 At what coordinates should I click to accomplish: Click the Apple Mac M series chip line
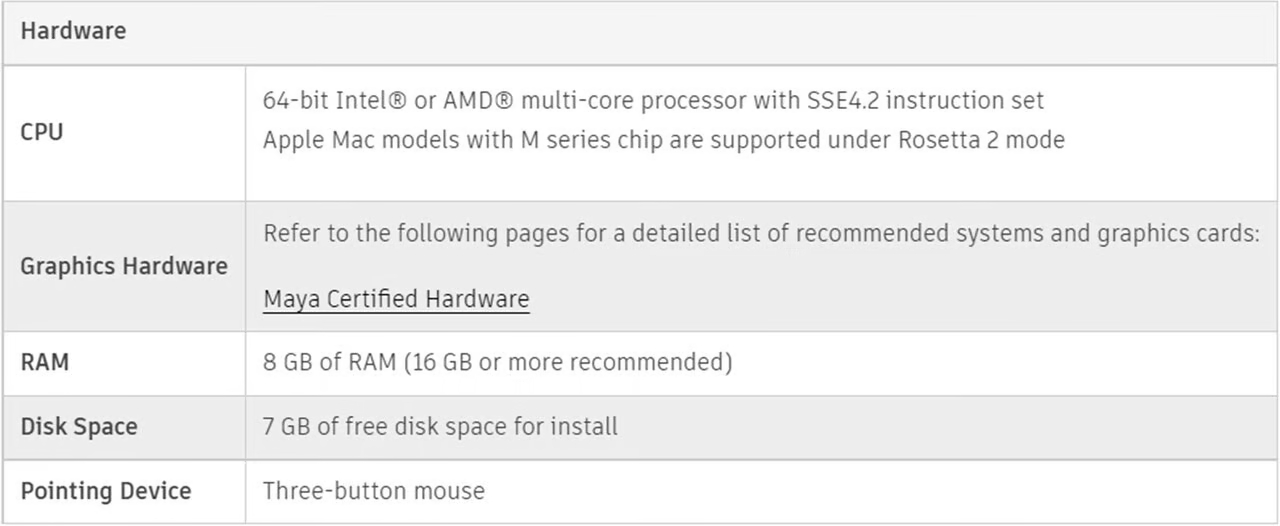[x=664, y=140]
